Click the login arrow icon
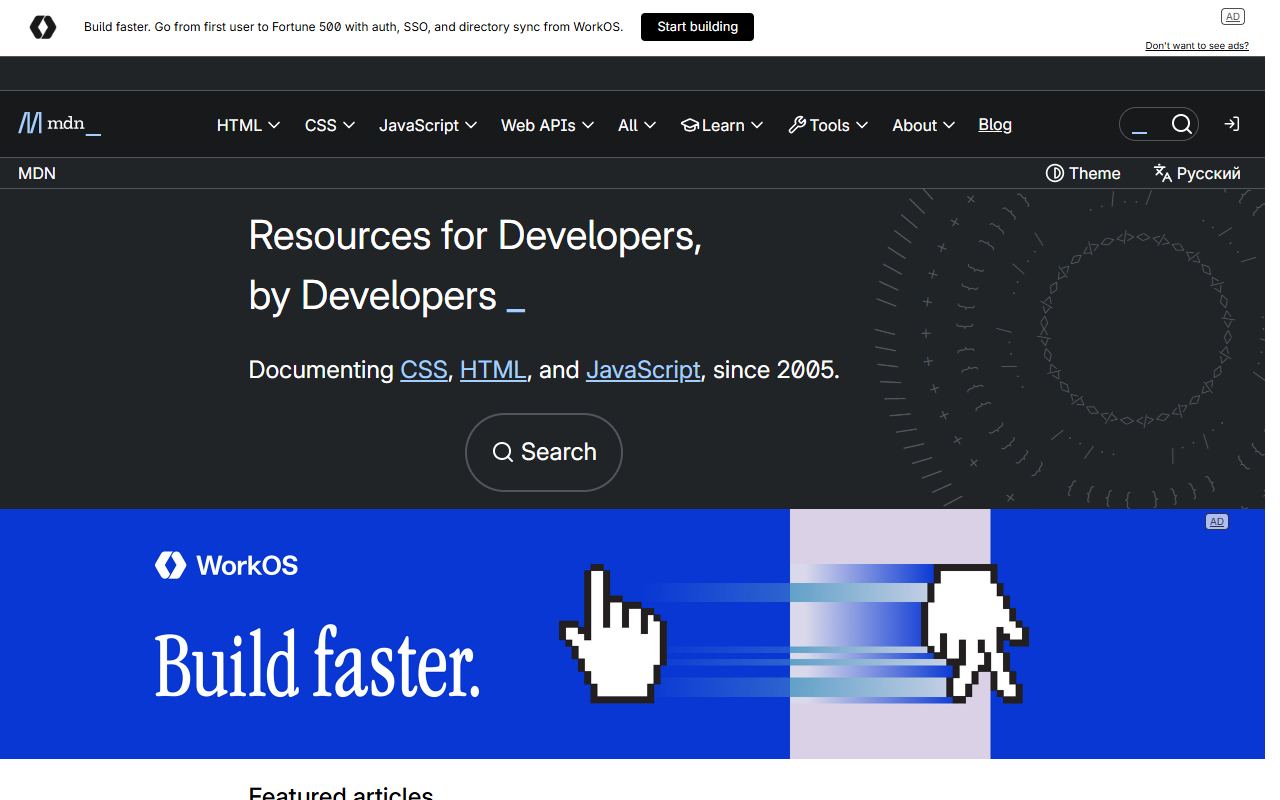 pos(1232,124)
